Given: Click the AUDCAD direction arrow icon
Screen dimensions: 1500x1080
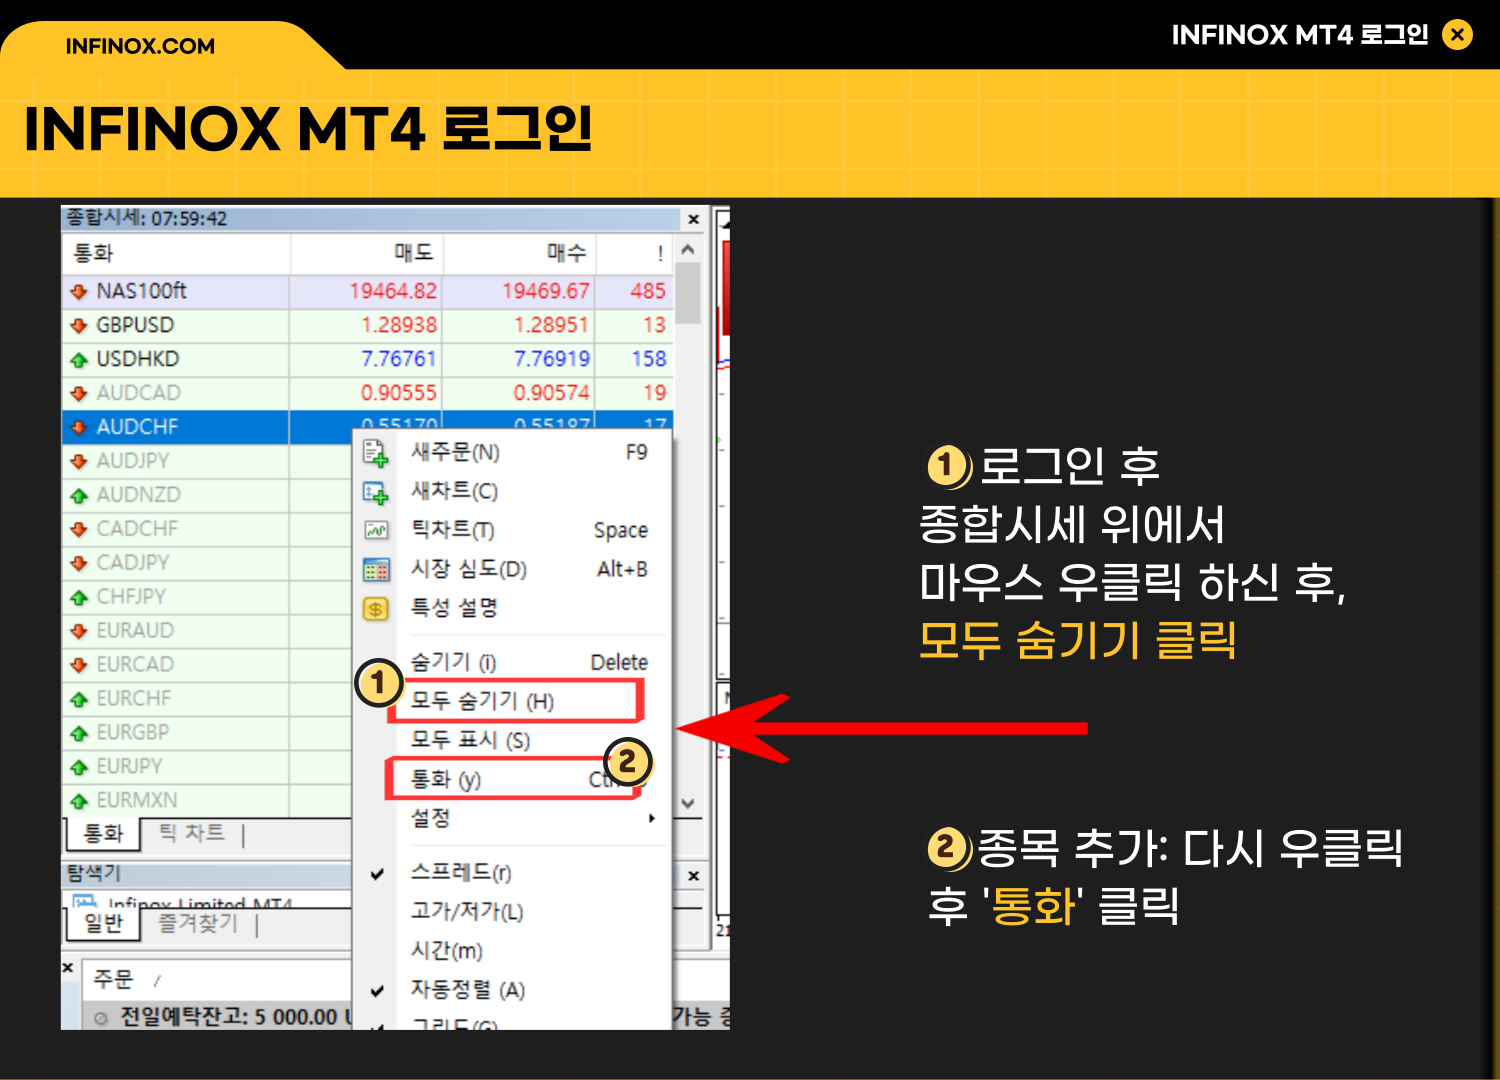Looking at the screenshot, I should [x=79, y=394].
